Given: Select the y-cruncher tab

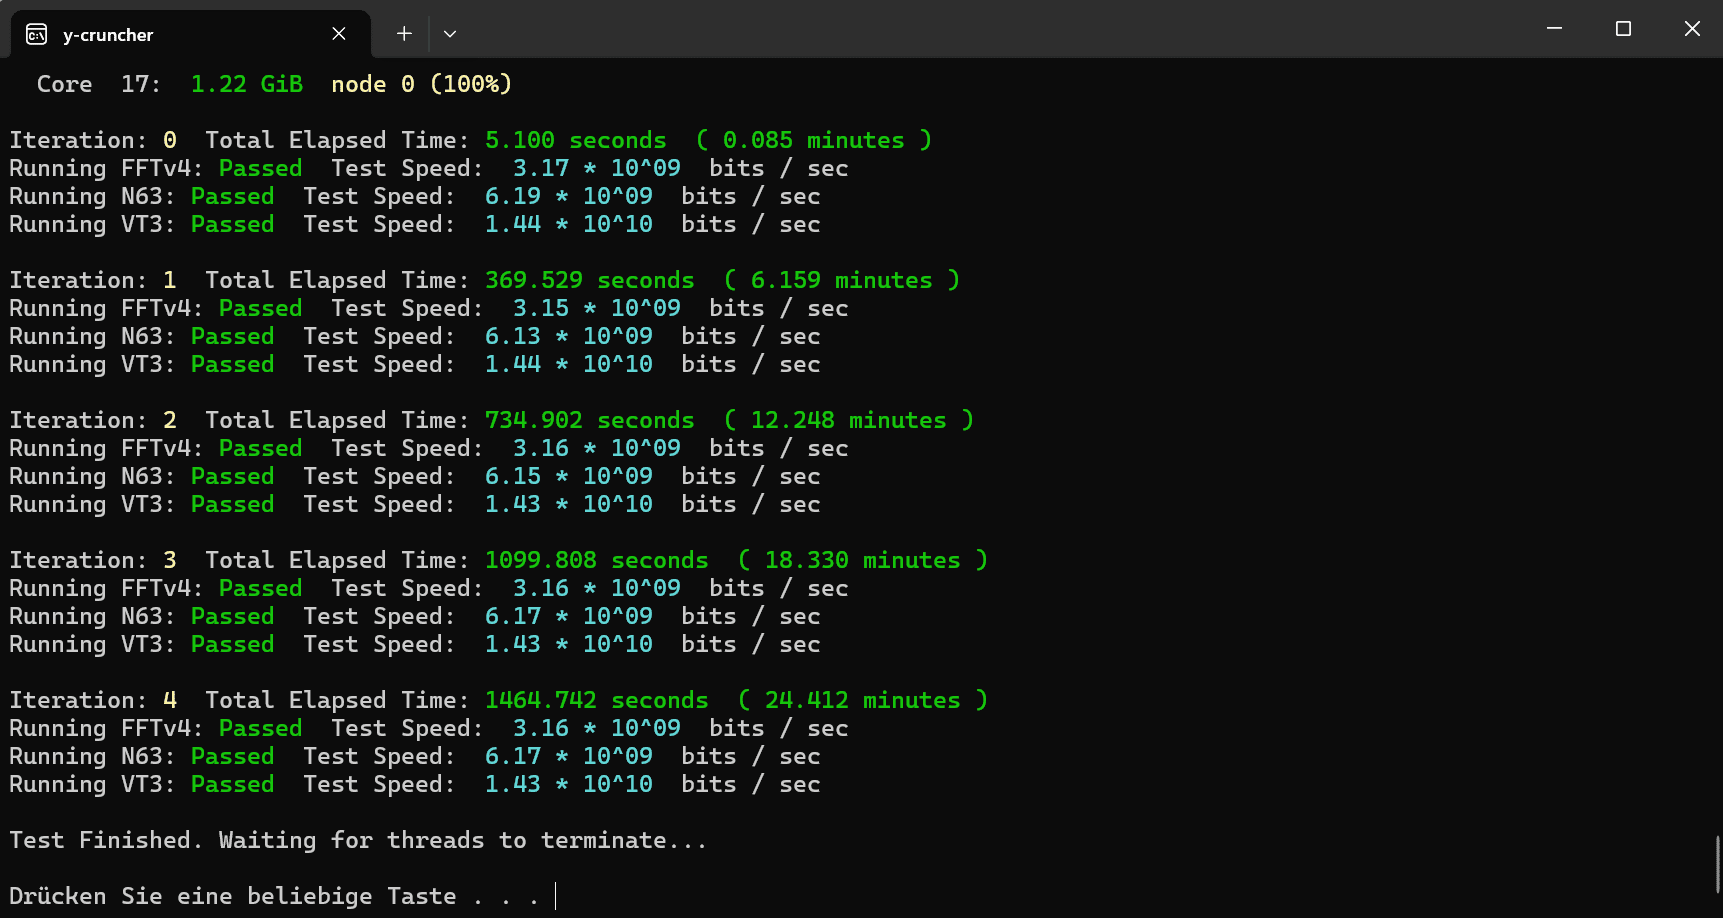Looking at the screenshot, I should click(x=180, y=35).
